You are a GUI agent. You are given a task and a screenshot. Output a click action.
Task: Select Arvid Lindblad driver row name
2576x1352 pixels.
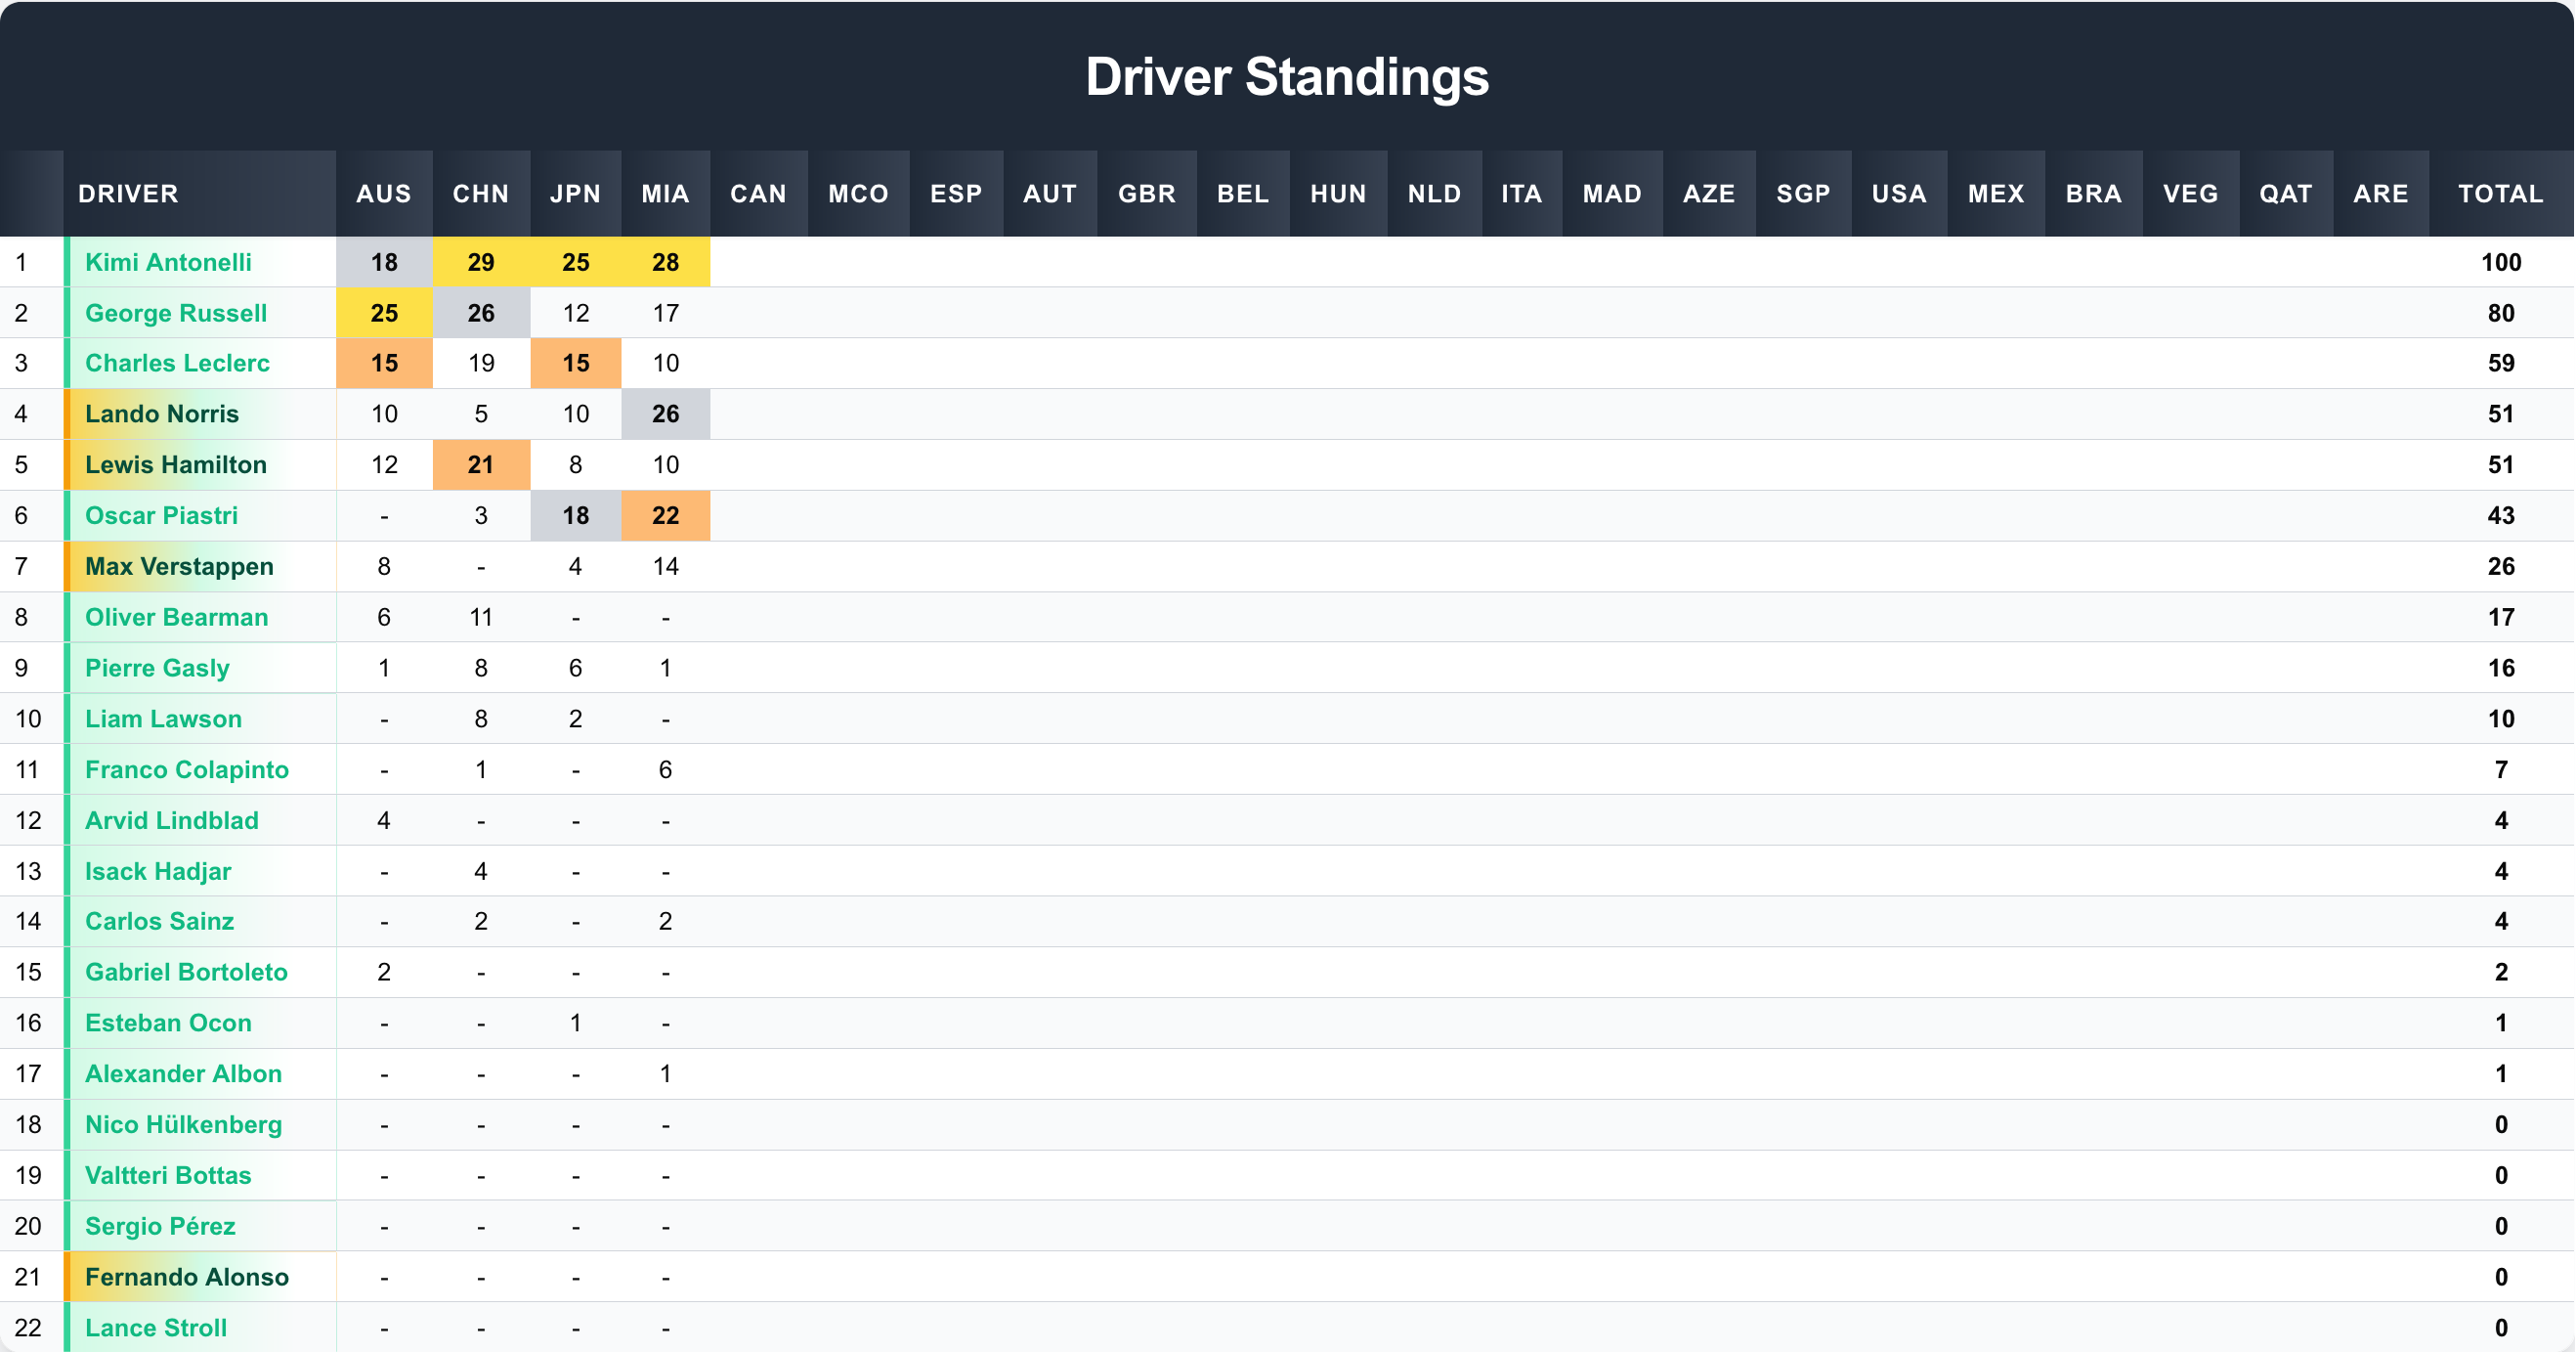(x=172, y=821)
